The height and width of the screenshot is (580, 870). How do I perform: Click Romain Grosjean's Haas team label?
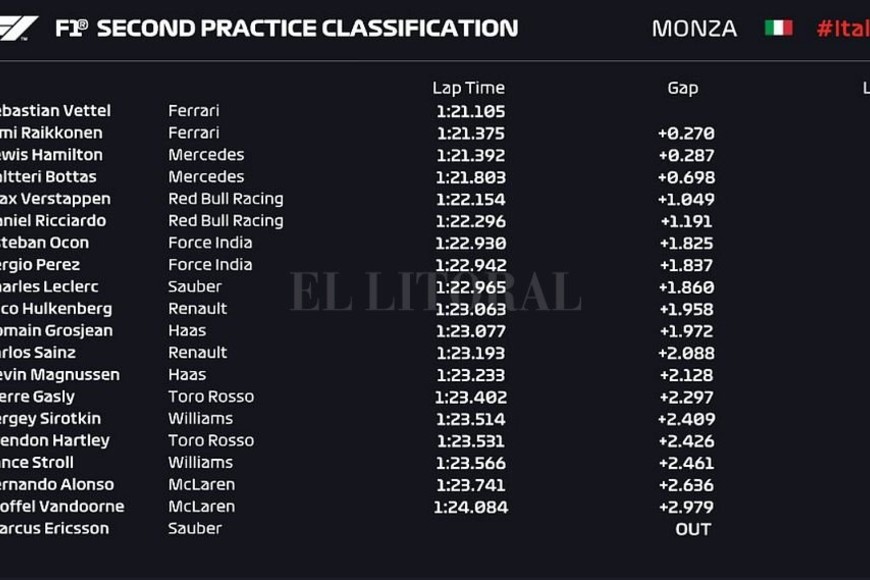point(187,331)
